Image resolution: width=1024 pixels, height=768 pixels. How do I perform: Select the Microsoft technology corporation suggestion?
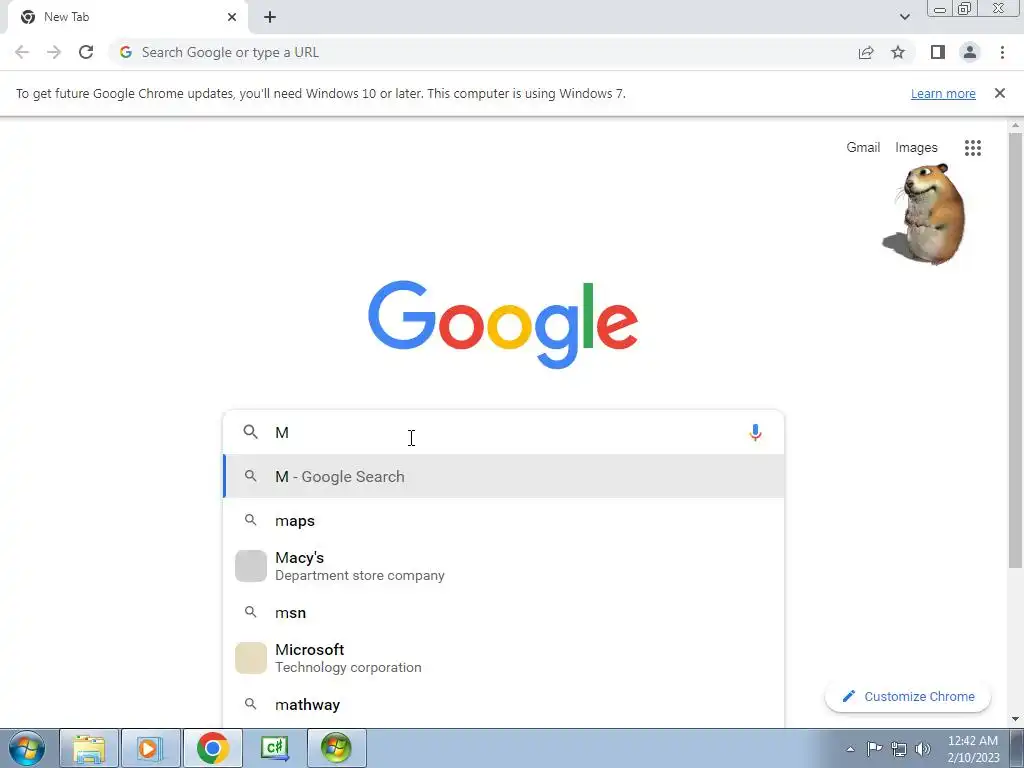point(504,658)
